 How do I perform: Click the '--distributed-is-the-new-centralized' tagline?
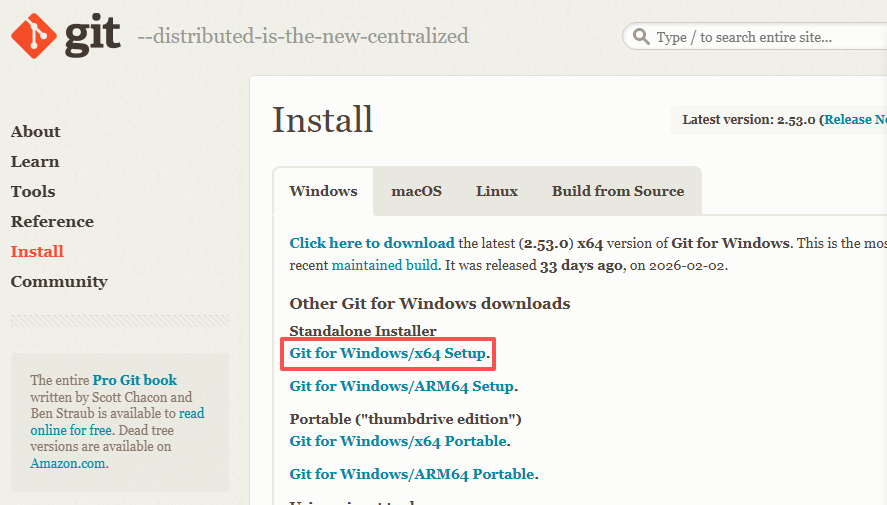(303, 36)
